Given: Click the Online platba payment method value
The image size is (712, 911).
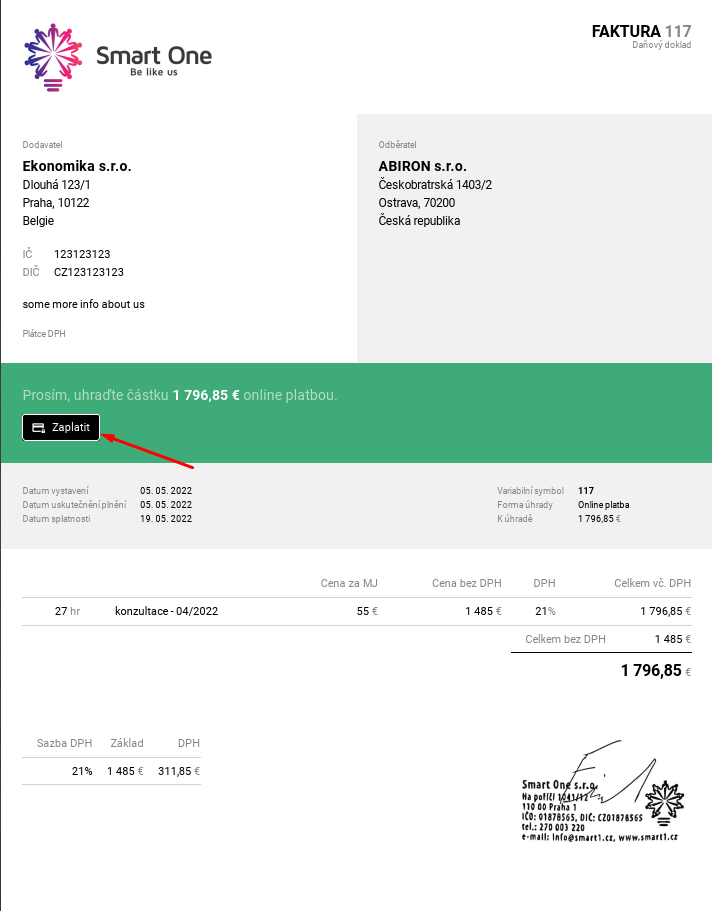Looking at the screenshot, I should (x=604, y=505).
